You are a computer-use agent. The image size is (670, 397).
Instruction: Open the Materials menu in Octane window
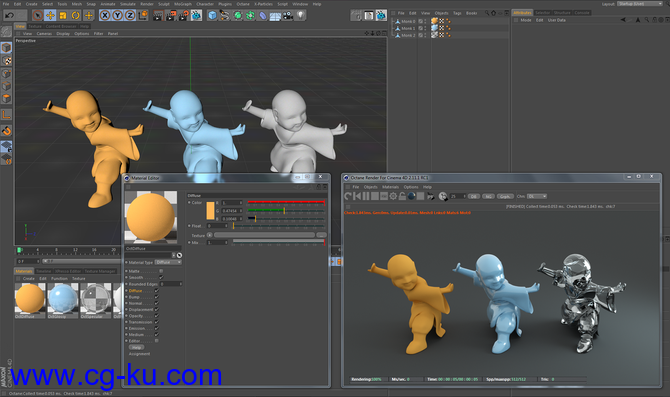pyautogui.click(x=390, y=187)
